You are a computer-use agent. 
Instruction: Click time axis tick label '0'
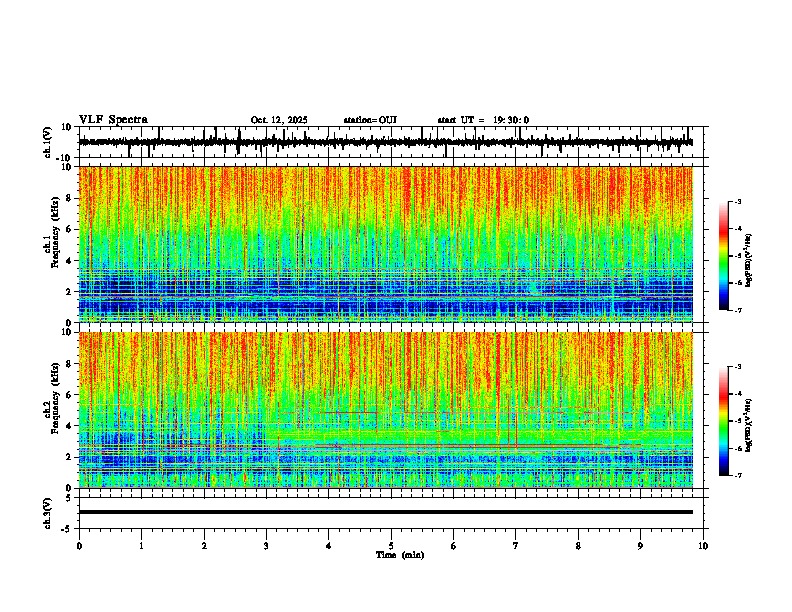[x=79, y=546]
